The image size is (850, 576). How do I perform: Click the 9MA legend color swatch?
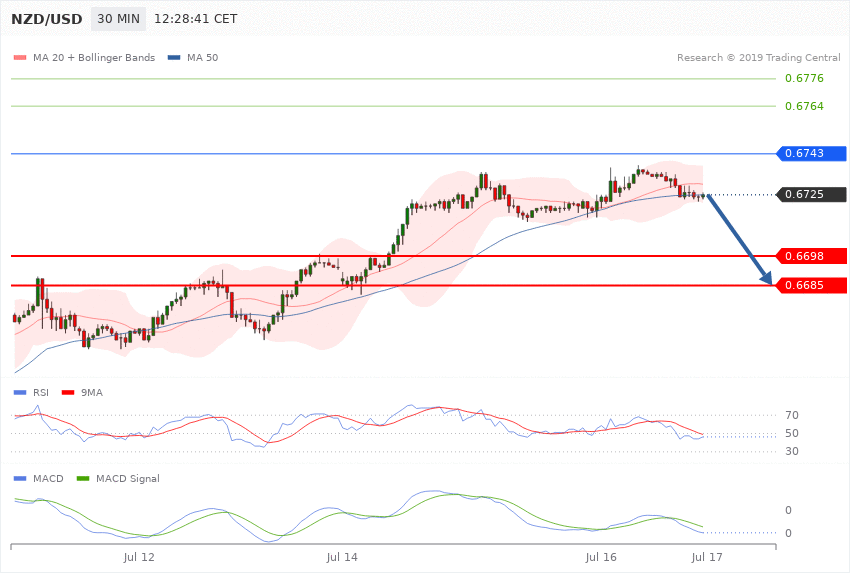pos(68,392)
